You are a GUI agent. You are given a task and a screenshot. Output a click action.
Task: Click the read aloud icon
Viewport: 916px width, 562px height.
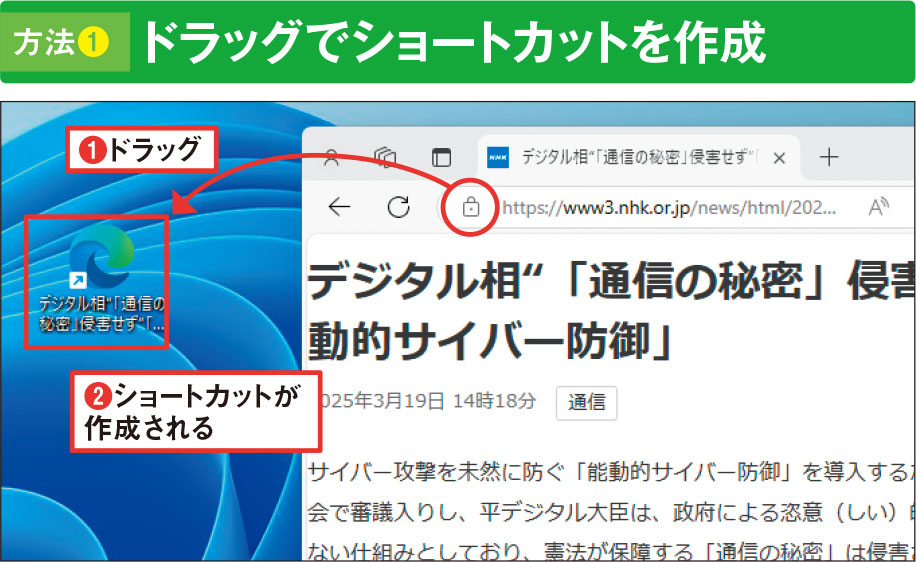pos(878,207)
